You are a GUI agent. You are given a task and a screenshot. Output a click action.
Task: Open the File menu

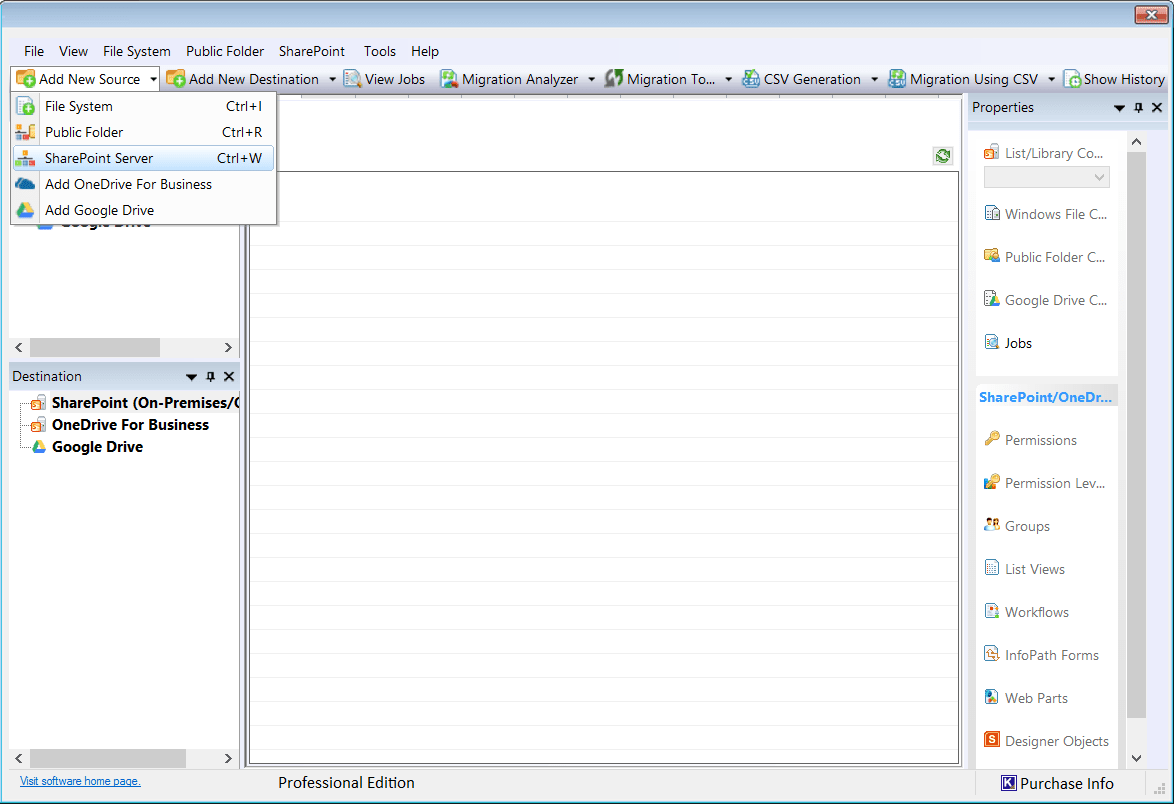34,51
